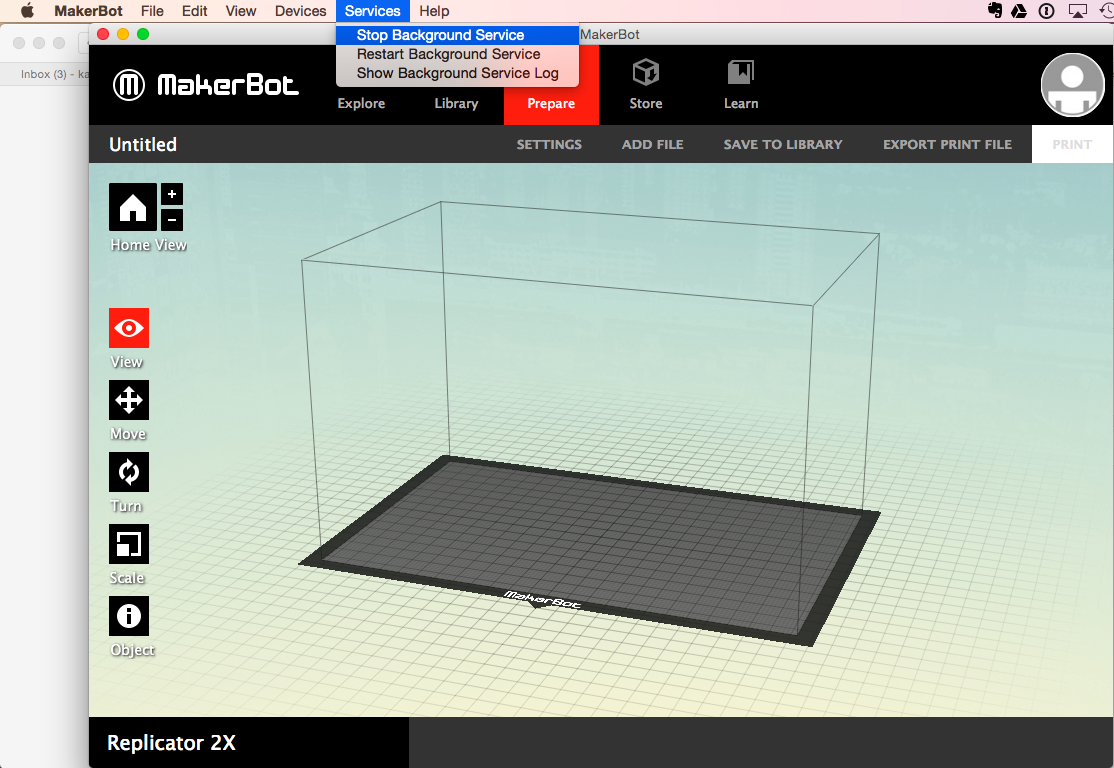Select the Scale tool
Screen dimensions: 1114x768
(x=129, y=544)
